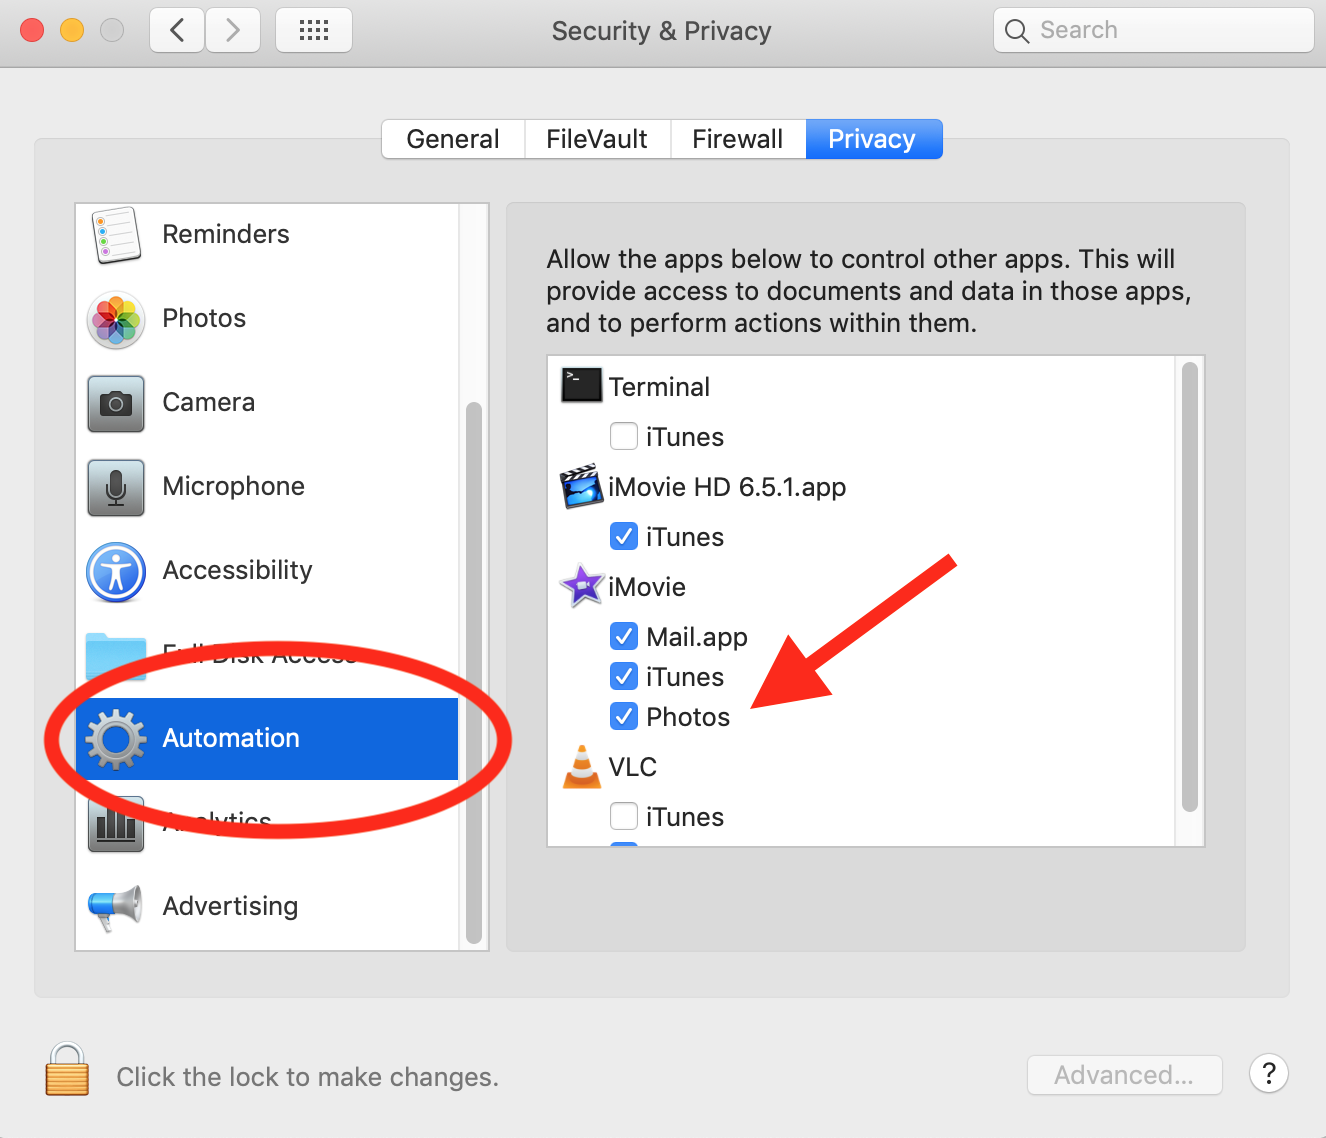Click the Reminders icon in the privacy list

(x=116, y=235)
